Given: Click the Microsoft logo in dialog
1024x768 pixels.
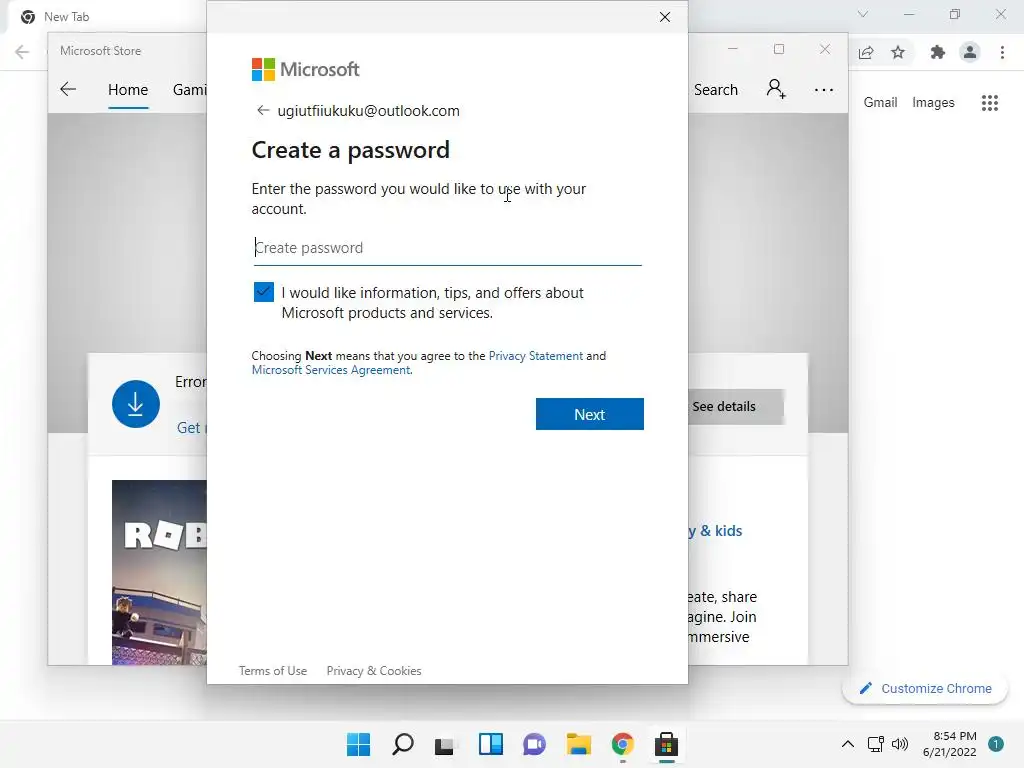Looking at the screenshot, I should [x=305, y=69].
